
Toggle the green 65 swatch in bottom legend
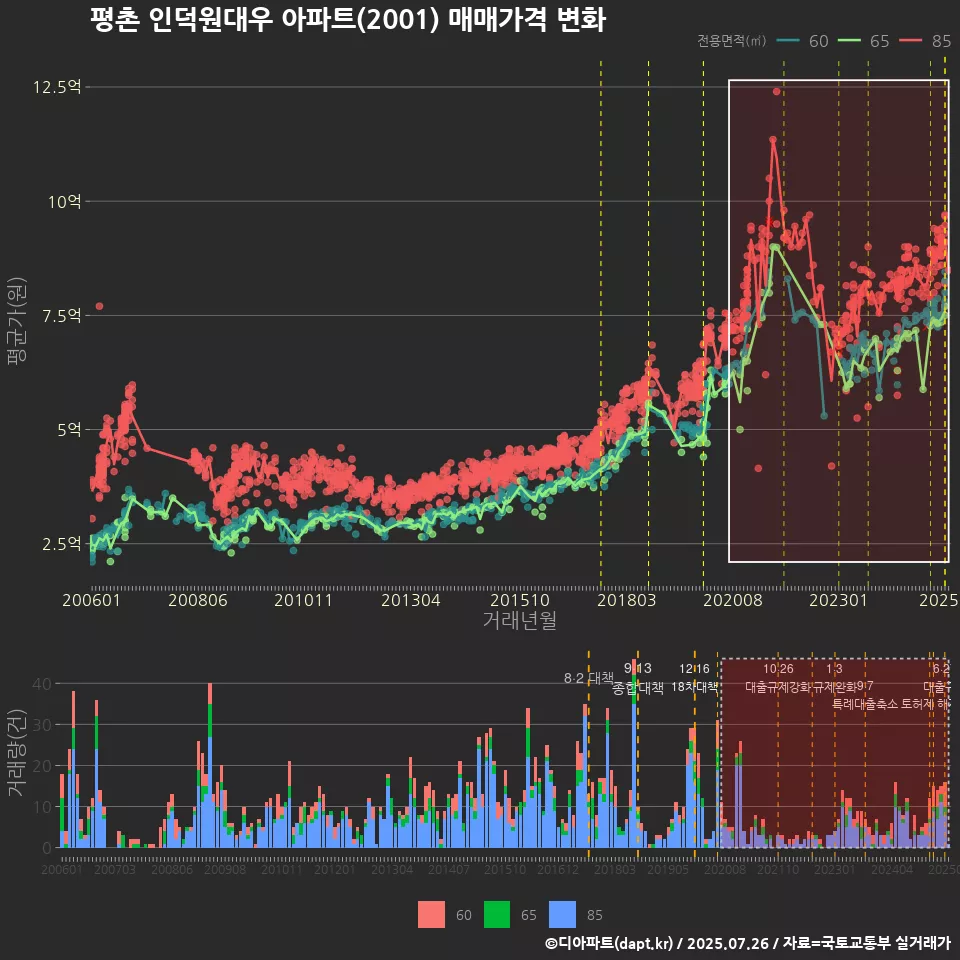(x=497, y=915)
